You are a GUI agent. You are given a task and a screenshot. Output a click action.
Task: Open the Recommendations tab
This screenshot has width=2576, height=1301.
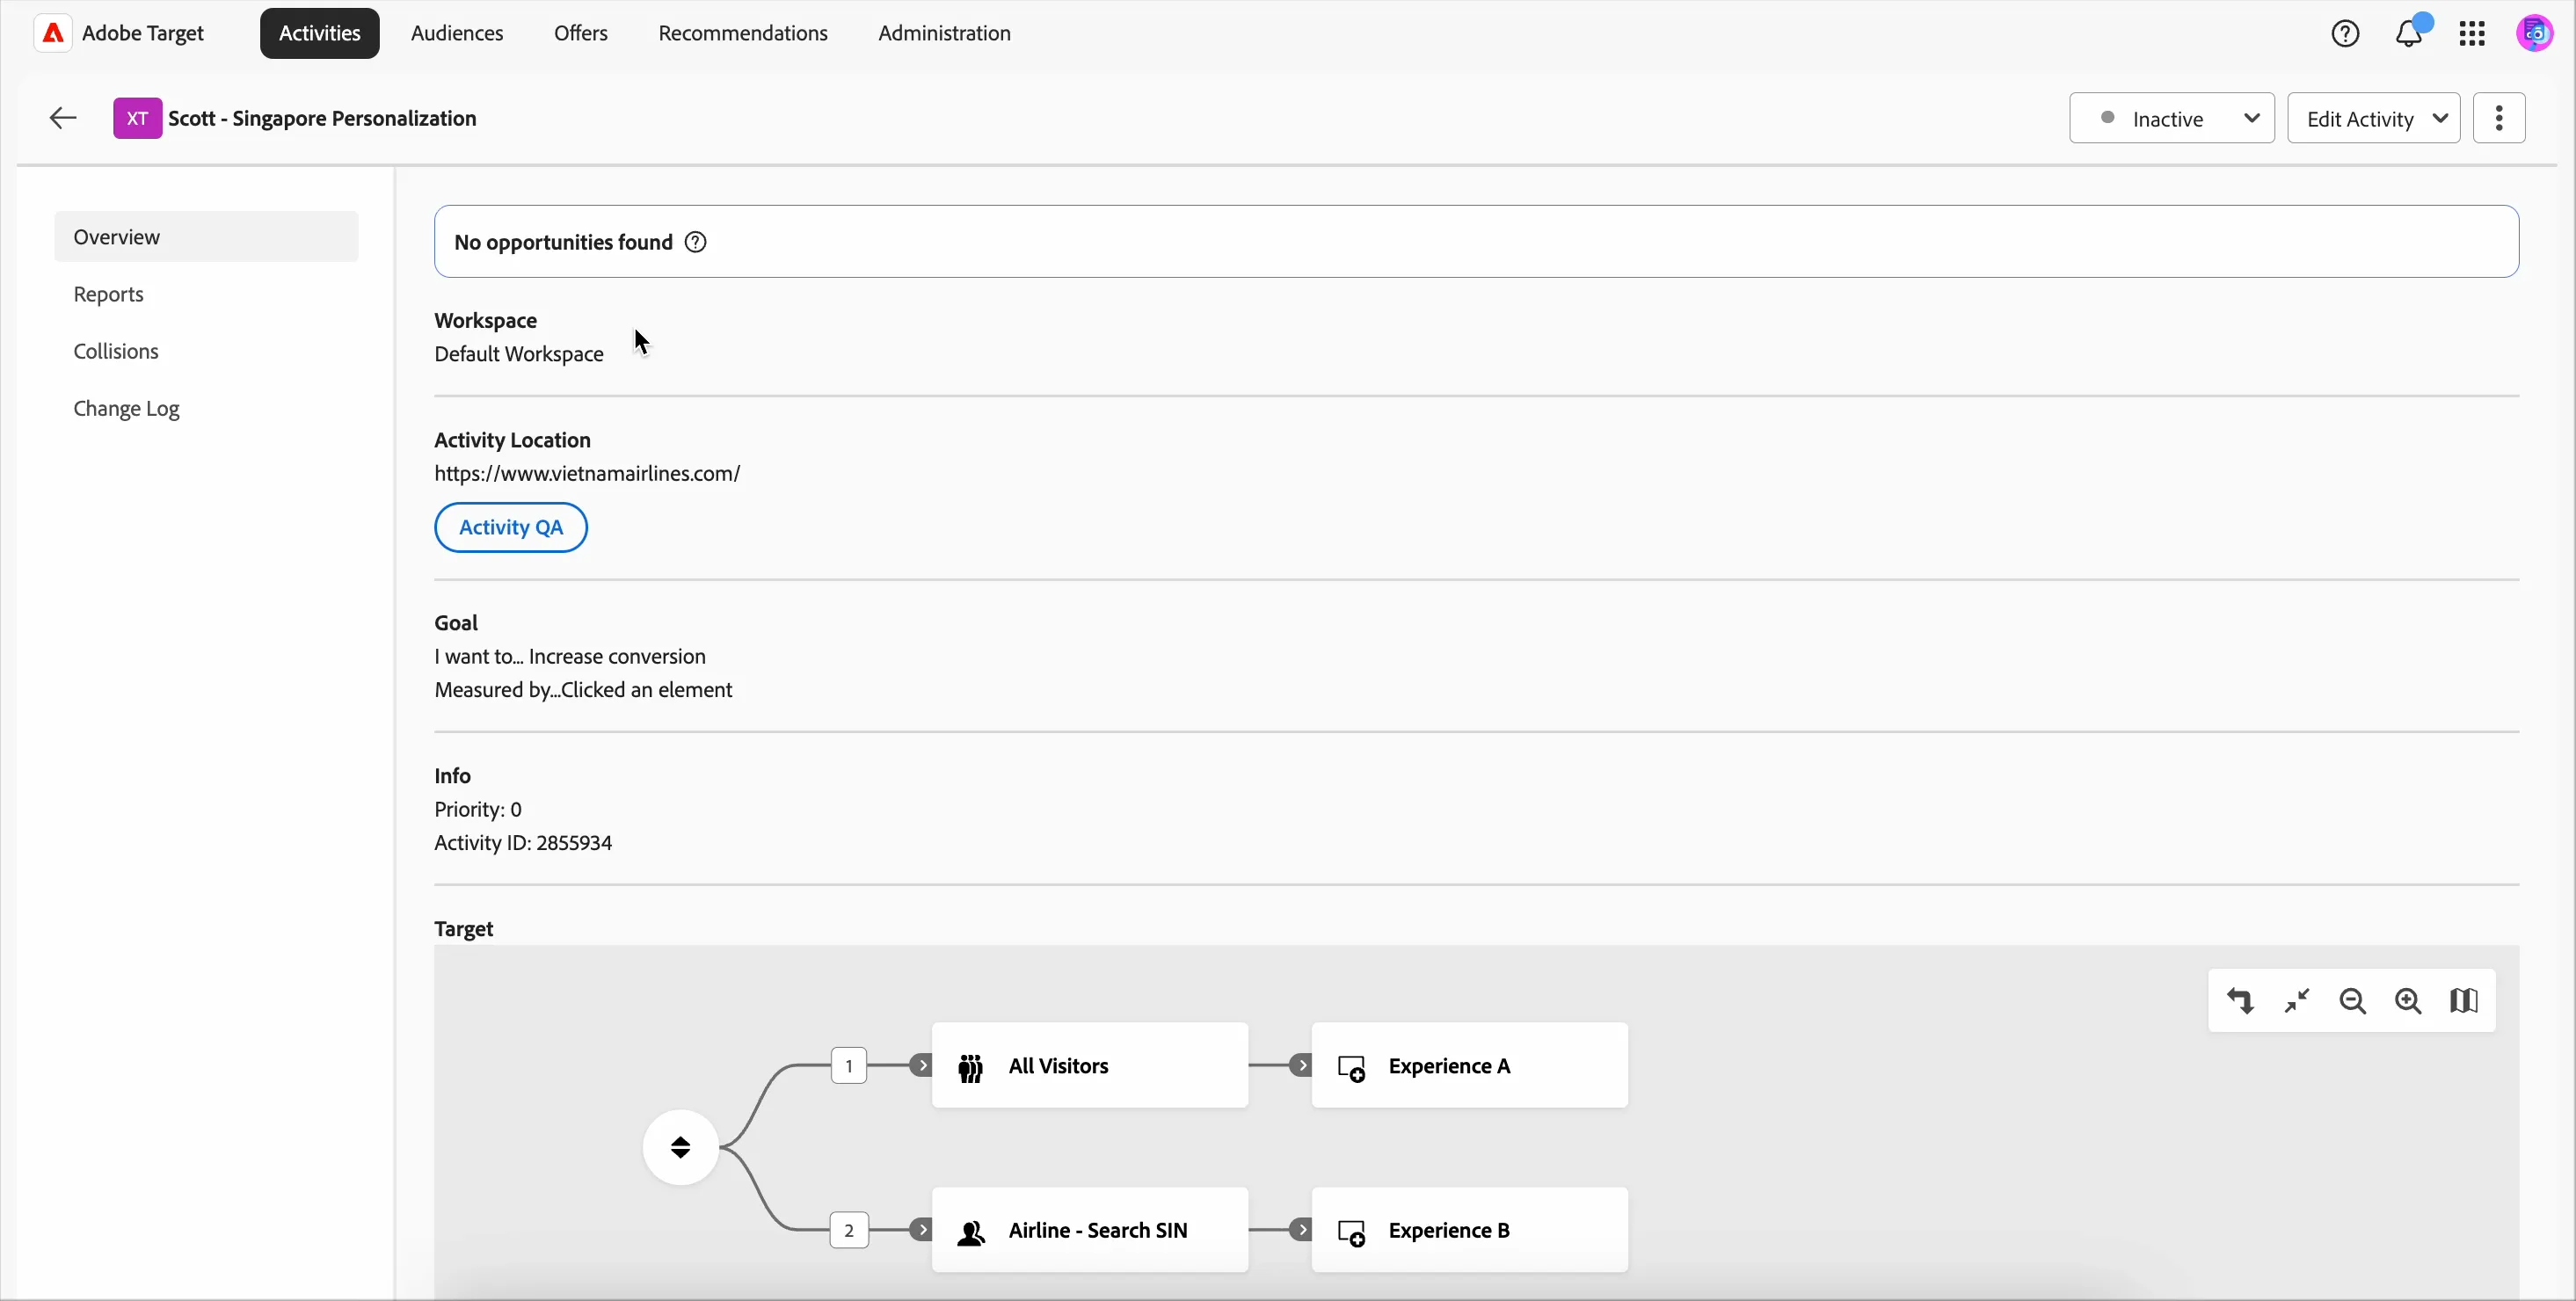pyautogui.click(x=743, y=33)
